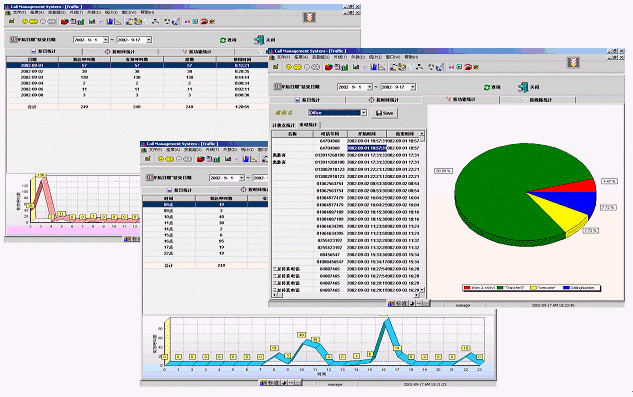This screenshot has height=397, width=633.
Task: Click the Save button with the floppy icon
Action: tap(384, 113)
